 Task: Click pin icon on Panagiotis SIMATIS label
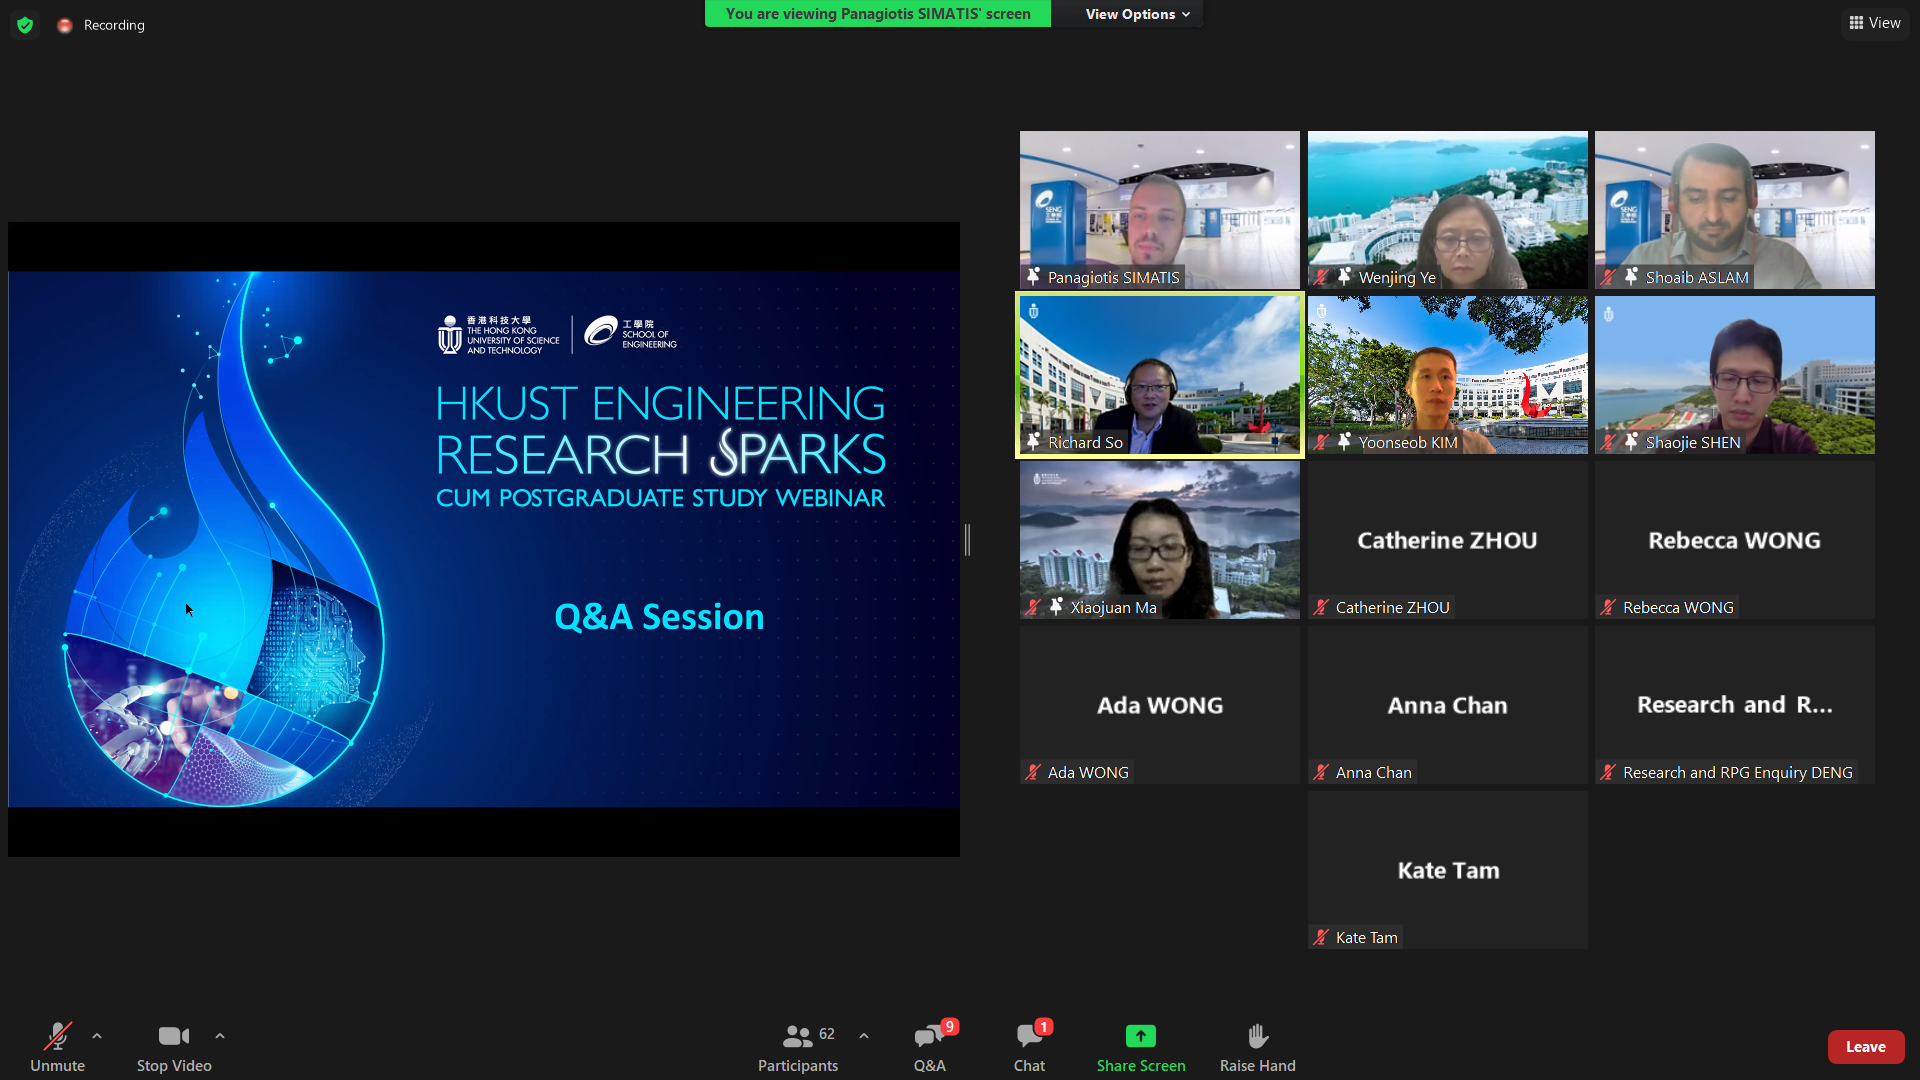[1034, 277]
